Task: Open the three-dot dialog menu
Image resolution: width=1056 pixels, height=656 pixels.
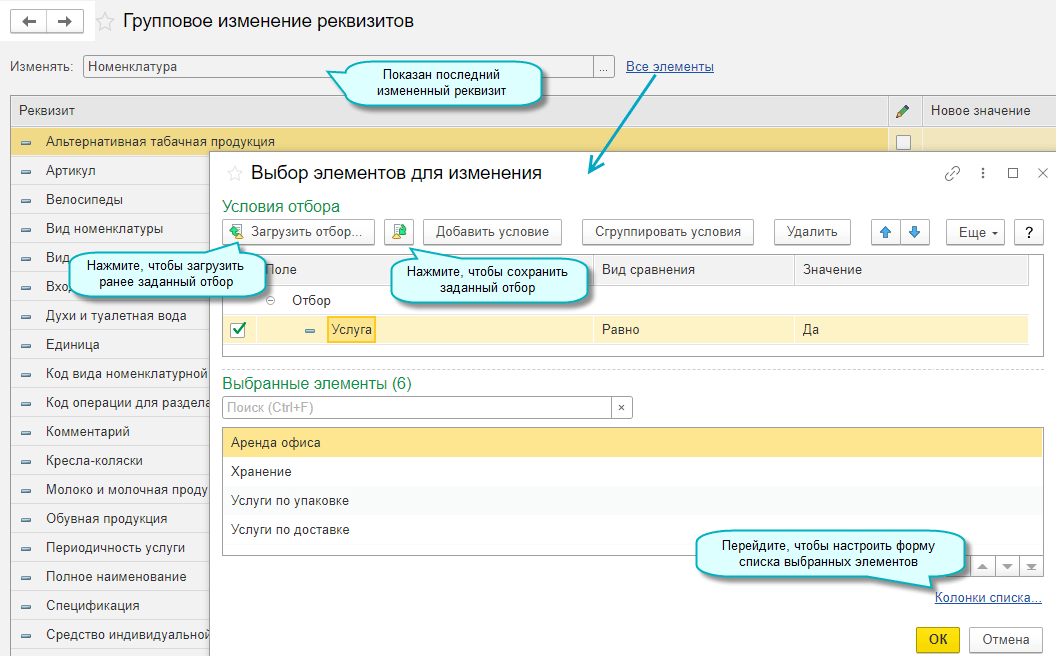Action: point(983,173)
